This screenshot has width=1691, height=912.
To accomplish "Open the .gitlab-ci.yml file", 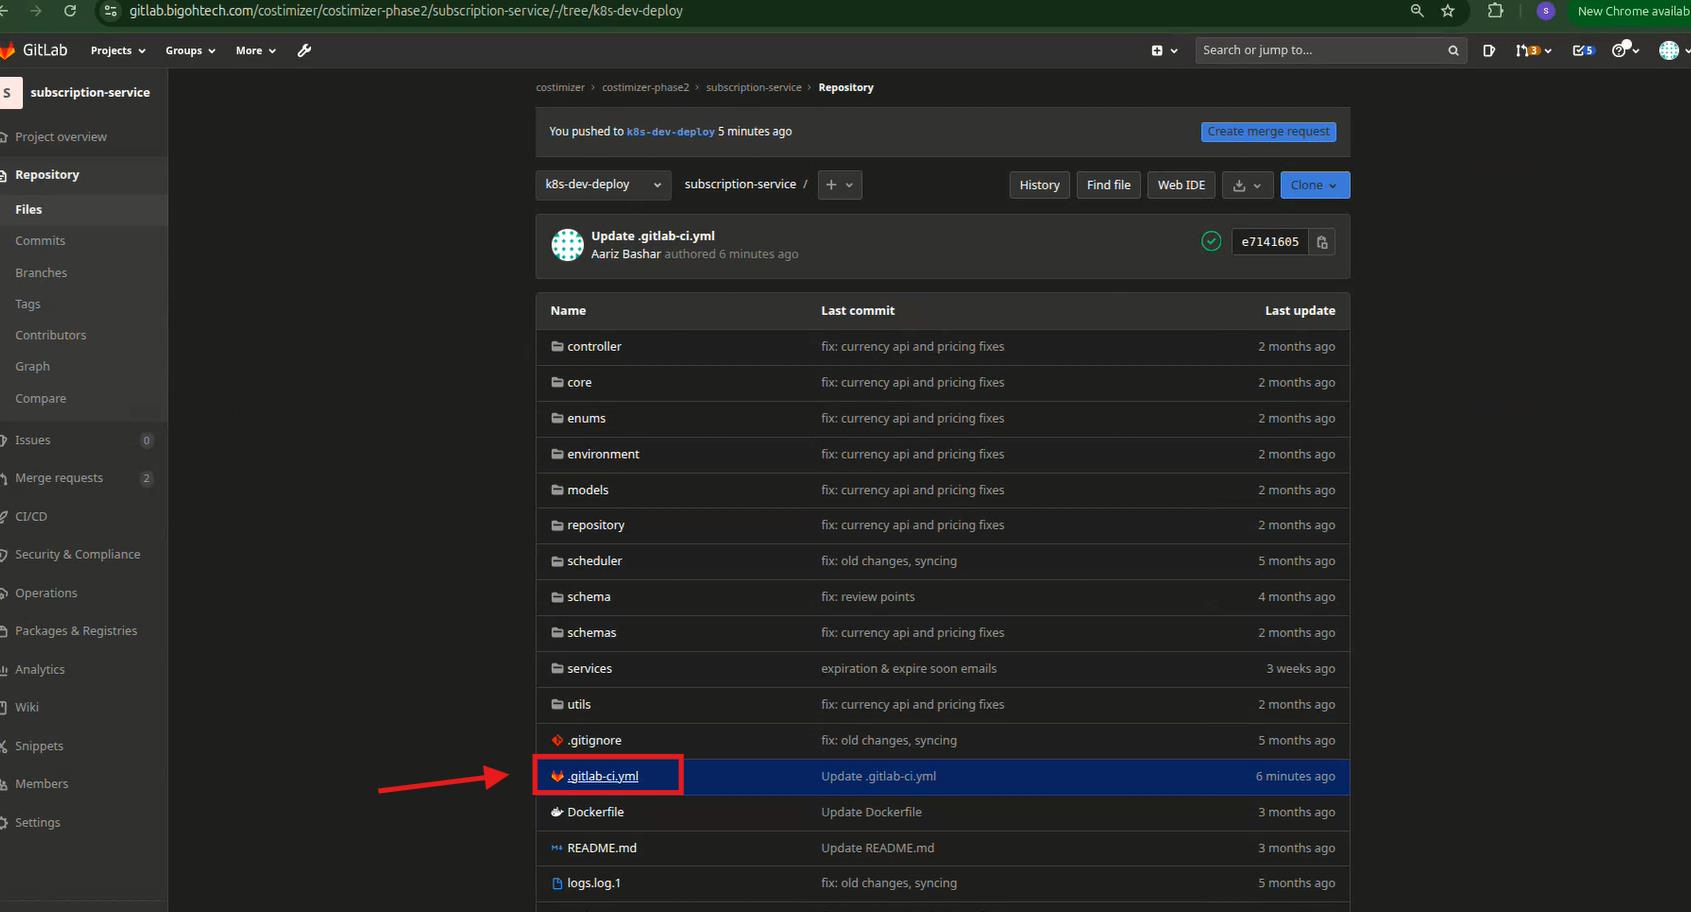I will (602, 776).
